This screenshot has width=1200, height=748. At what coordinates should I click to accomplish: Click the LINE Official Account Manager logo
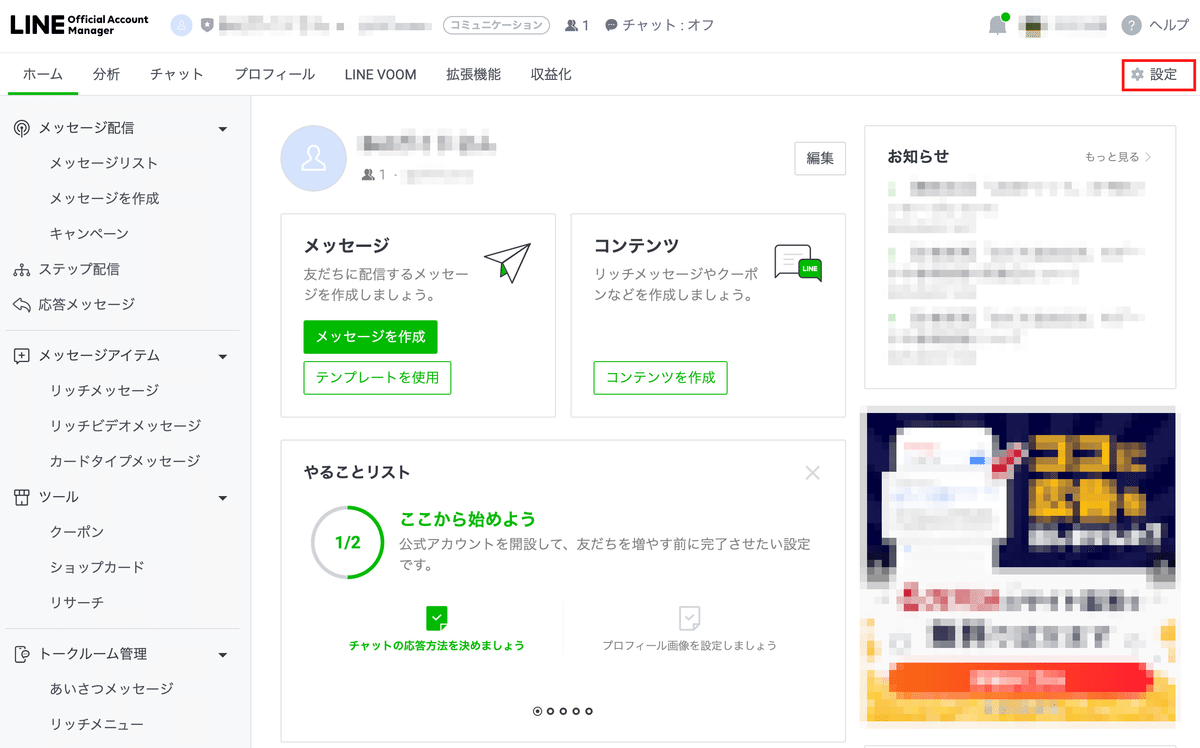tap(80, 22)
